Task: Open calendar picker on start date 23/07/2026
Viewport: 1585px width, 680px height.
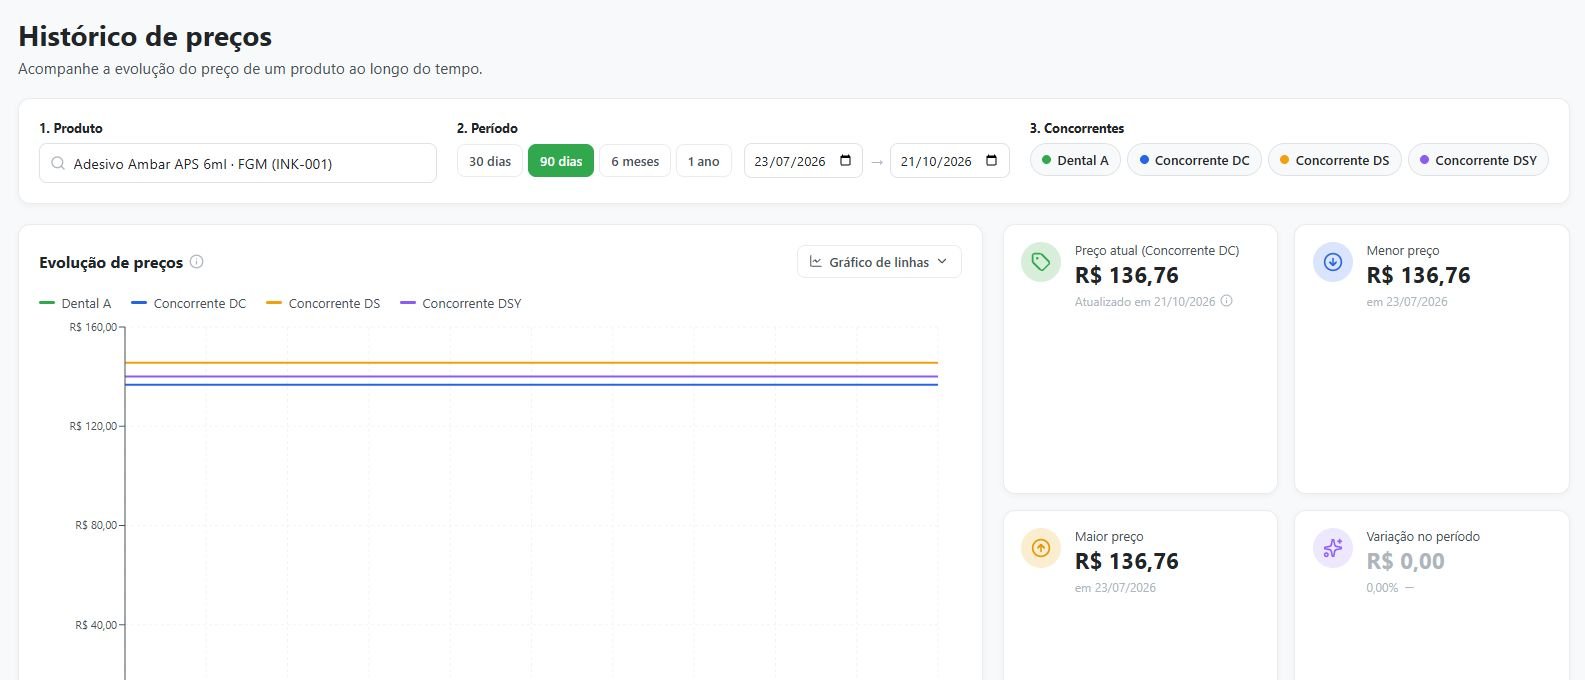Action: 845,161
